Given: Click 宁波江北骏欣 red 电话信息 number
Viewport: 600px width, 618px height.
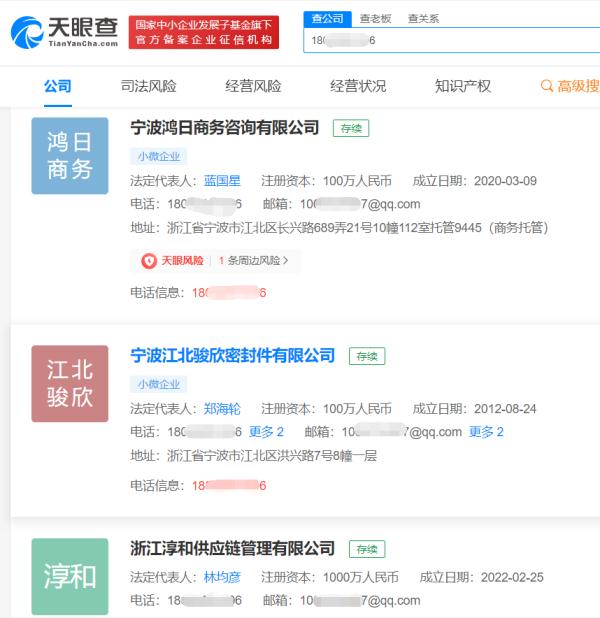Looking at the screenshot, I should coord(229,486).
